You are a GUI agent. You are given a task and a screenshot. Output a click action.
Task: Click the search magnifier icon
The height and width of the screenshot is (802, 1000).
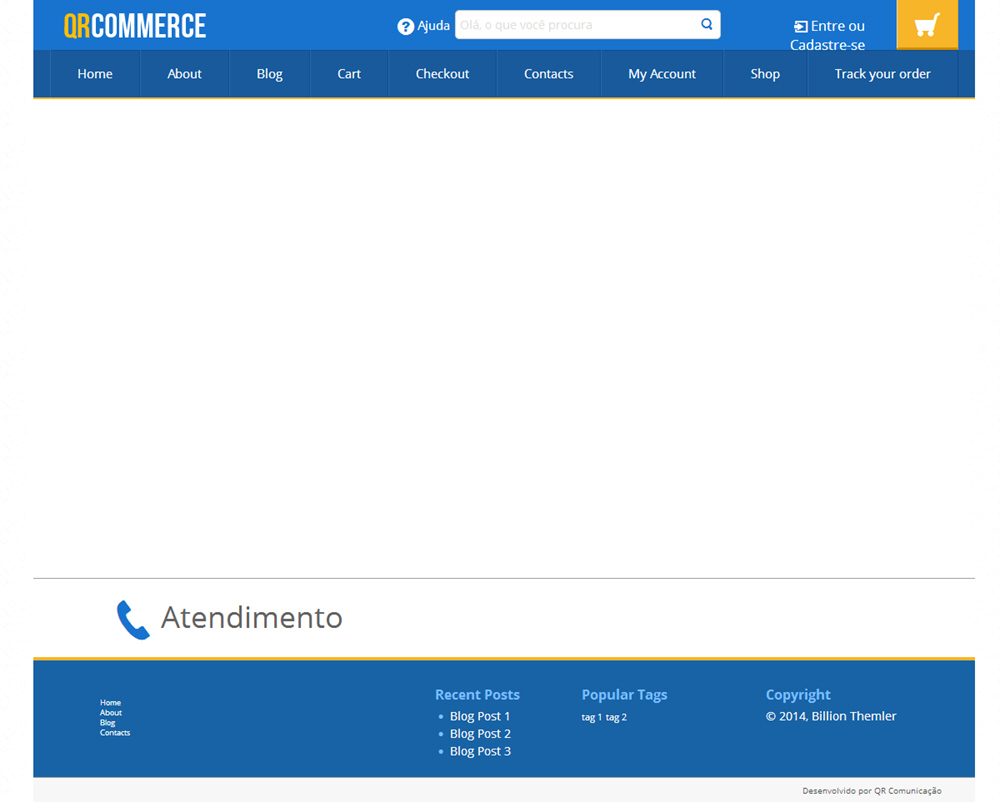[707, 25]
